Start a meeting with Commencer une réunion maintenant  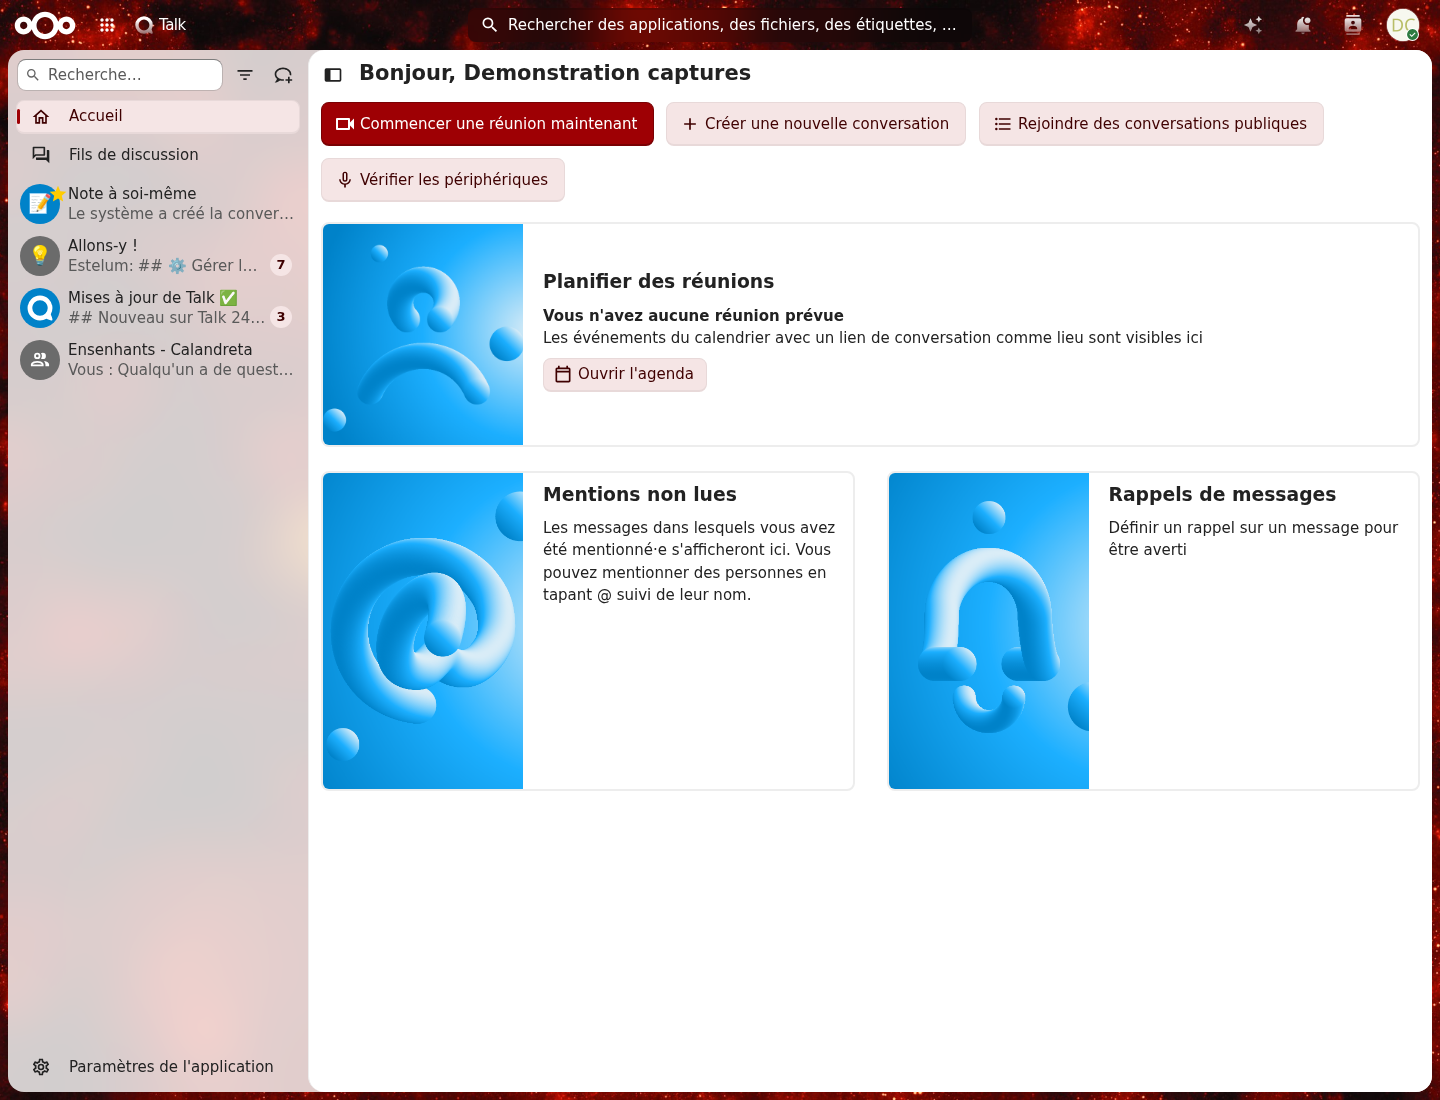pos(487,124)
